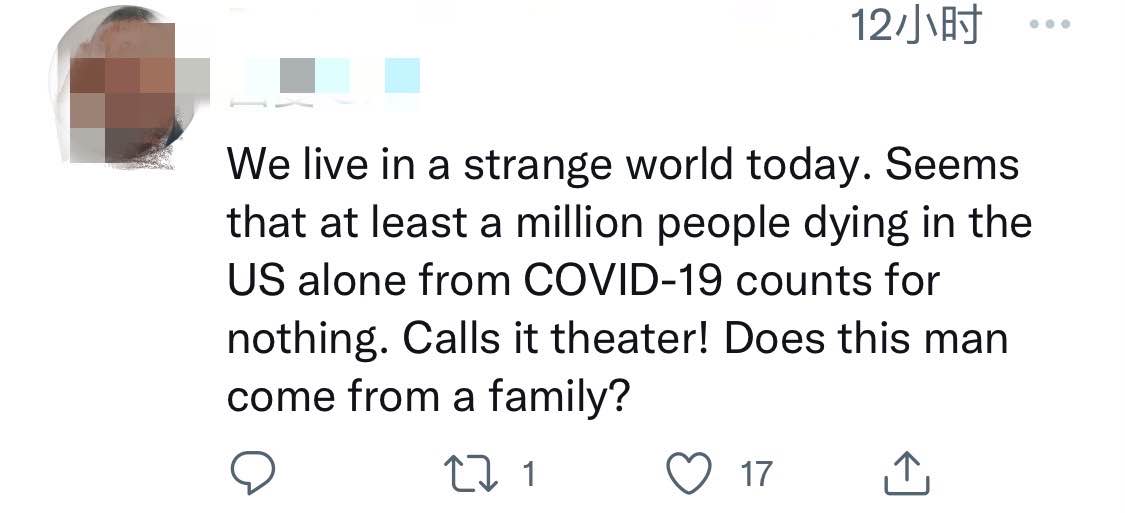Click the grey blurred username block
The height and width of the screenshot is (513, 1125).
pos(297,76)
